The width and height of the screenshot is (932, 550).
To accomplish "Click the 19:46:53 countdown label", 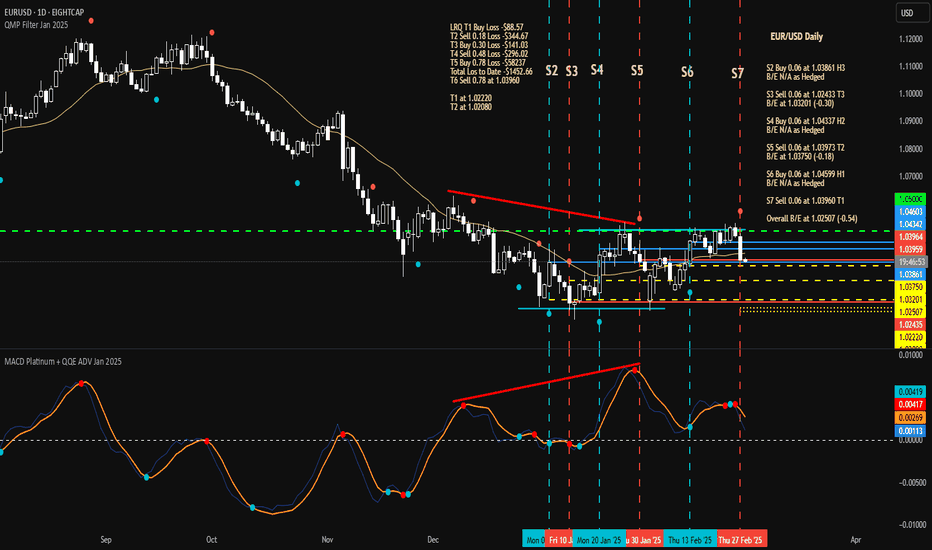I will pyautogui.click(x=911, y=262).
